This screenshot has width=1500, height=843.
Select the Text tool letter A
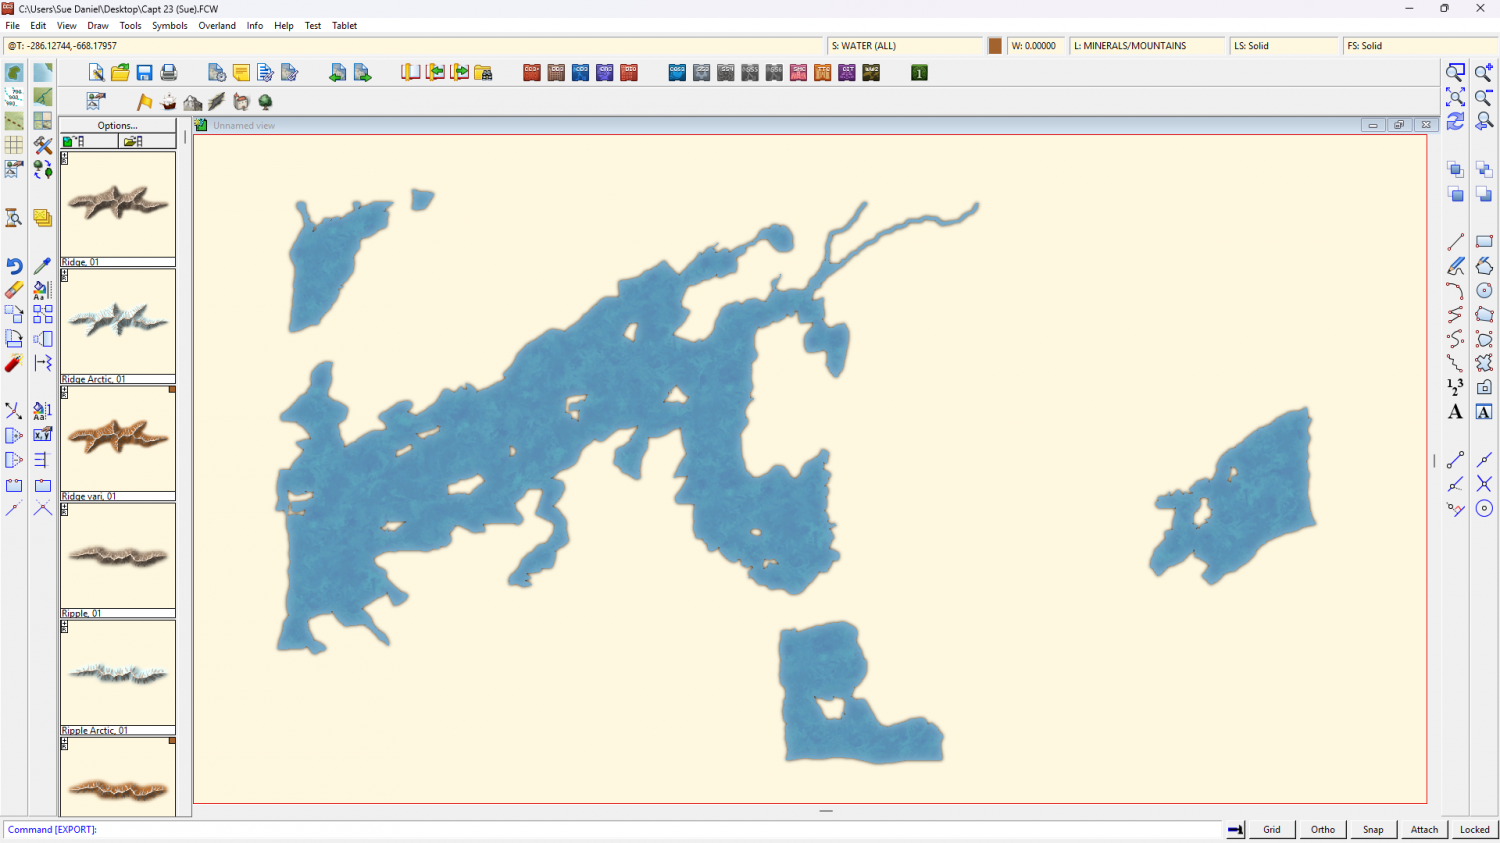coord(1455,412)
